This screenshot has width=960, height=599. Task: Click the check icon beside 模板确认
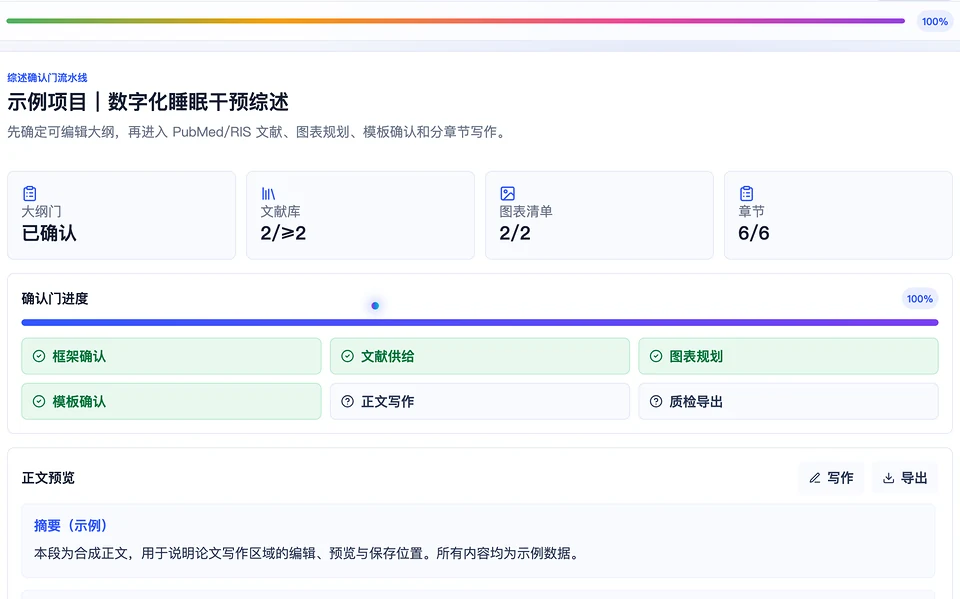39,401
